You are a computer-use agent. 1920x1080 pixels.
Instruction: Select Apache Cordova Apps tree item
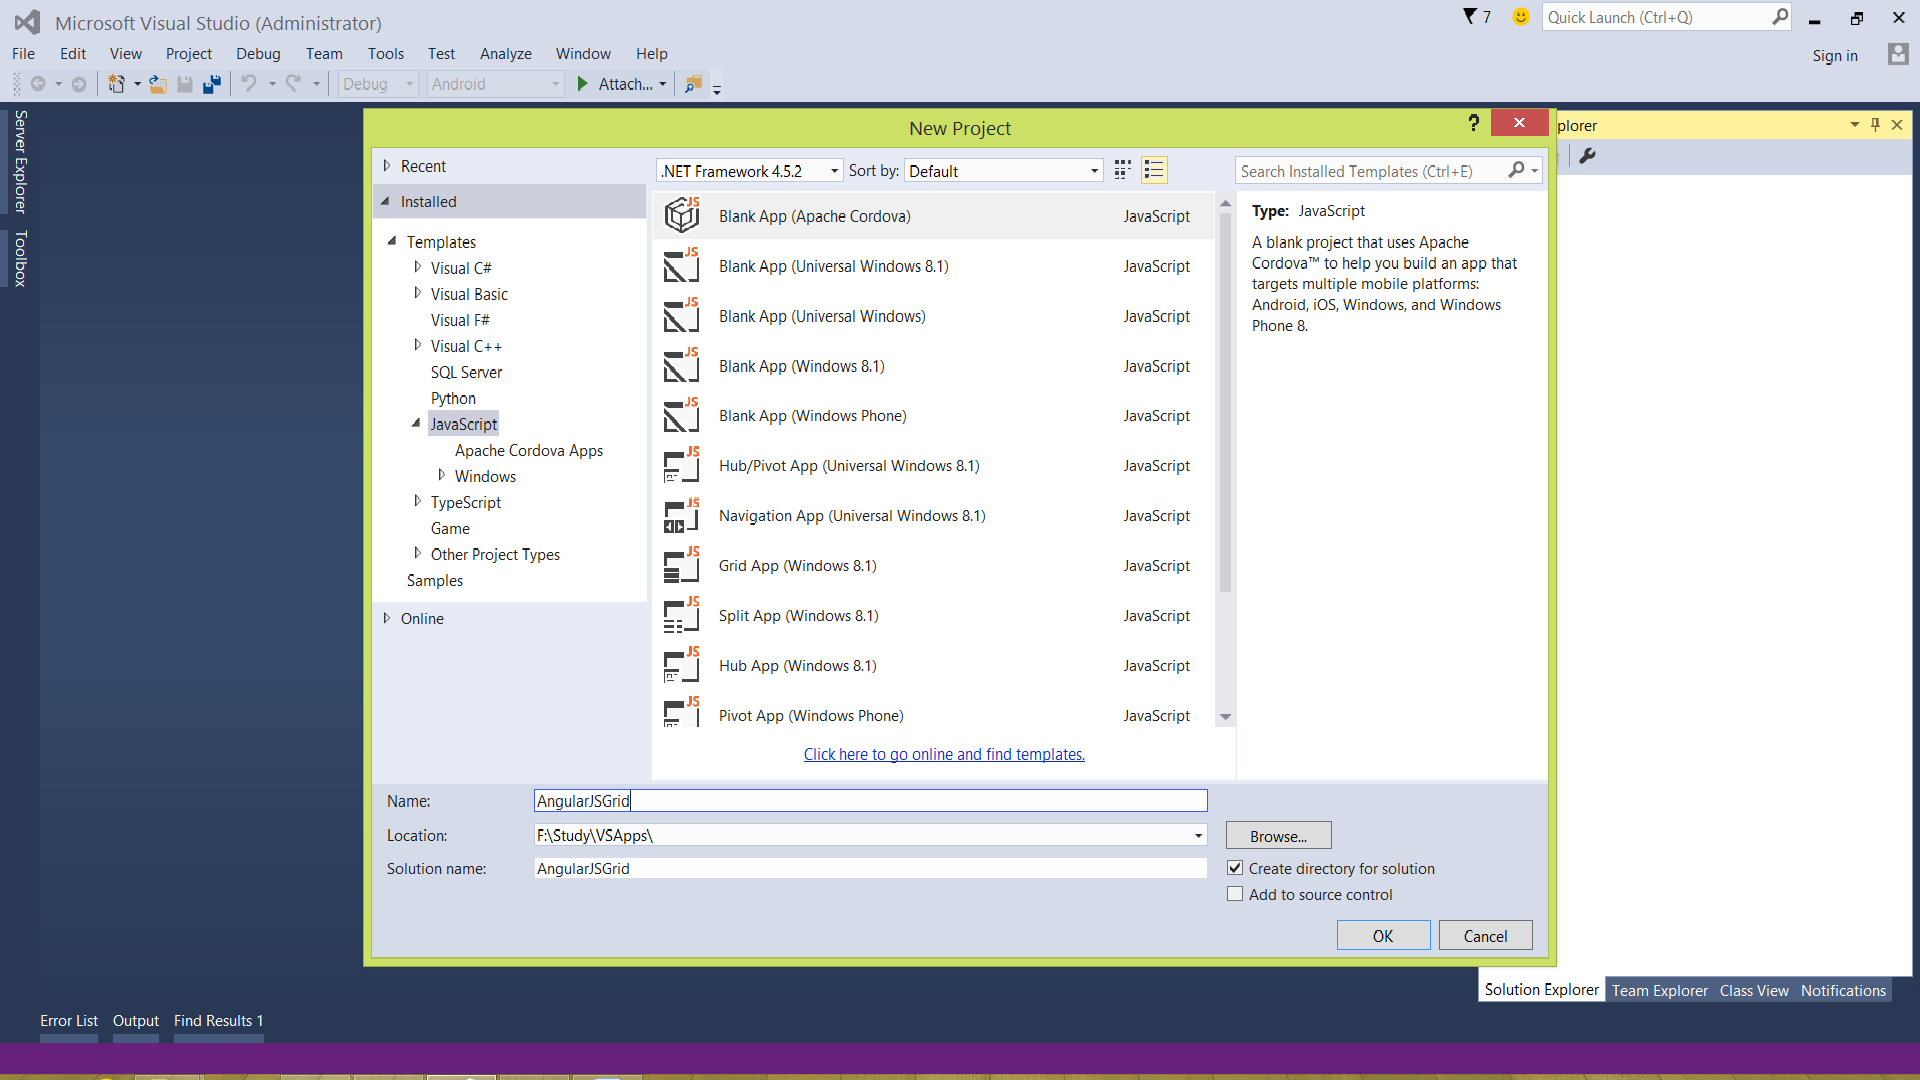[529, 450]
